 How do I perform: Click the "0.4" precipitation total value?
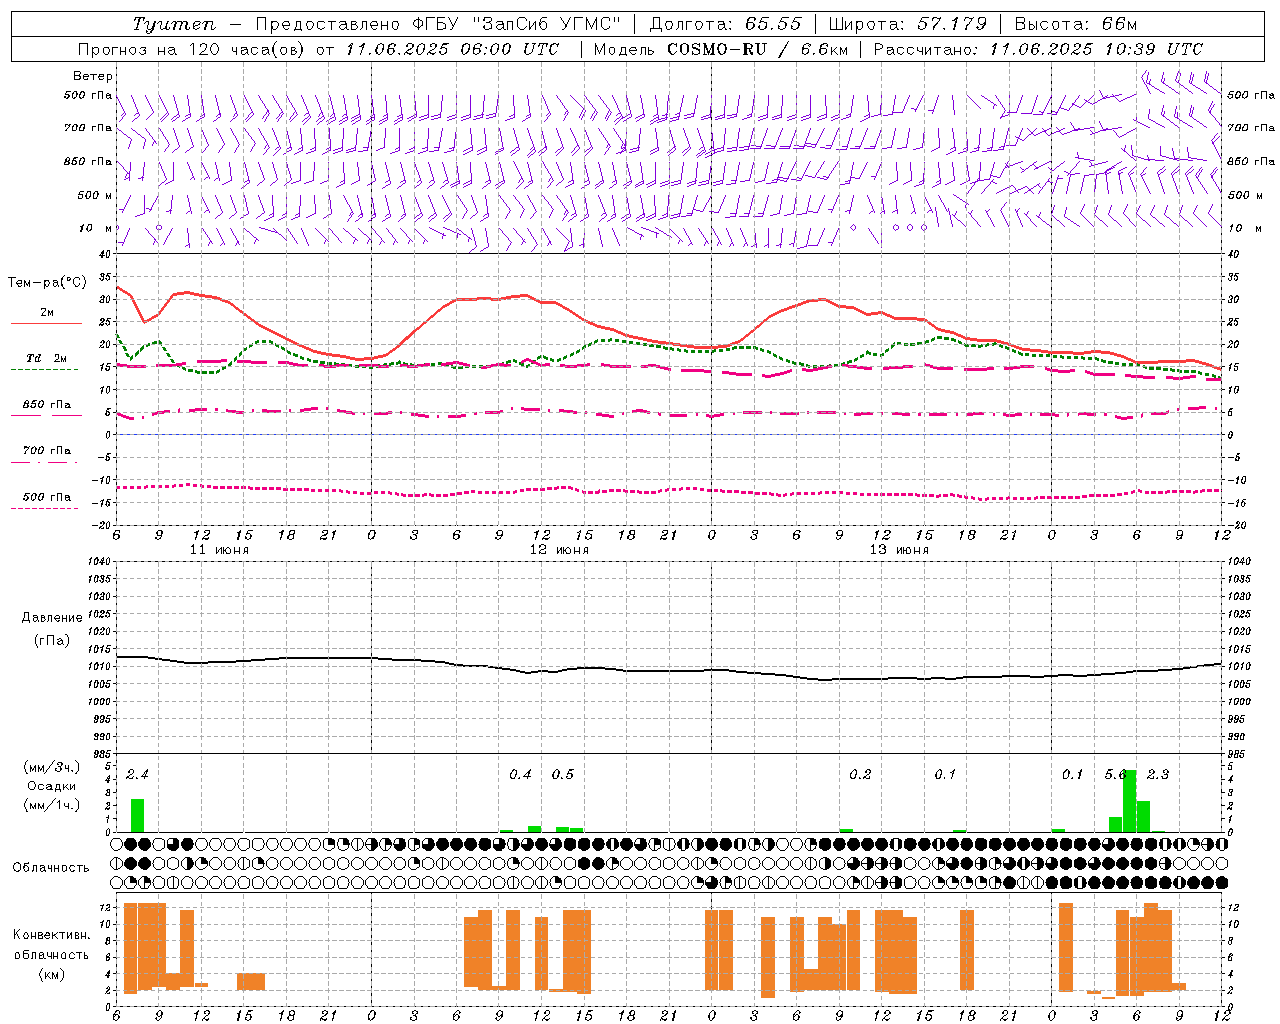(x=520, y=774)
